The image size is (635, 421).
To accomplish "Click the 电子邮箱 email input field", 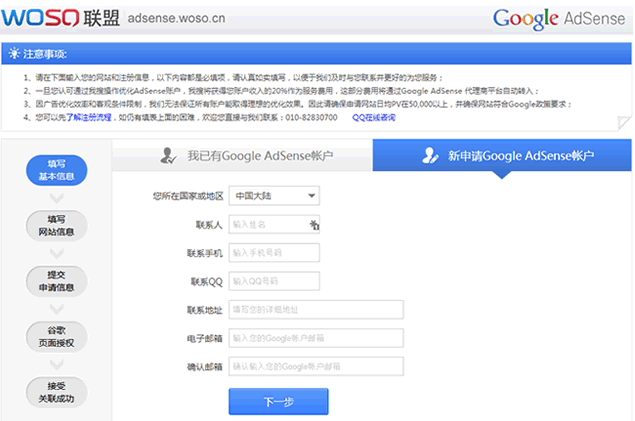I will pos(316,338).
